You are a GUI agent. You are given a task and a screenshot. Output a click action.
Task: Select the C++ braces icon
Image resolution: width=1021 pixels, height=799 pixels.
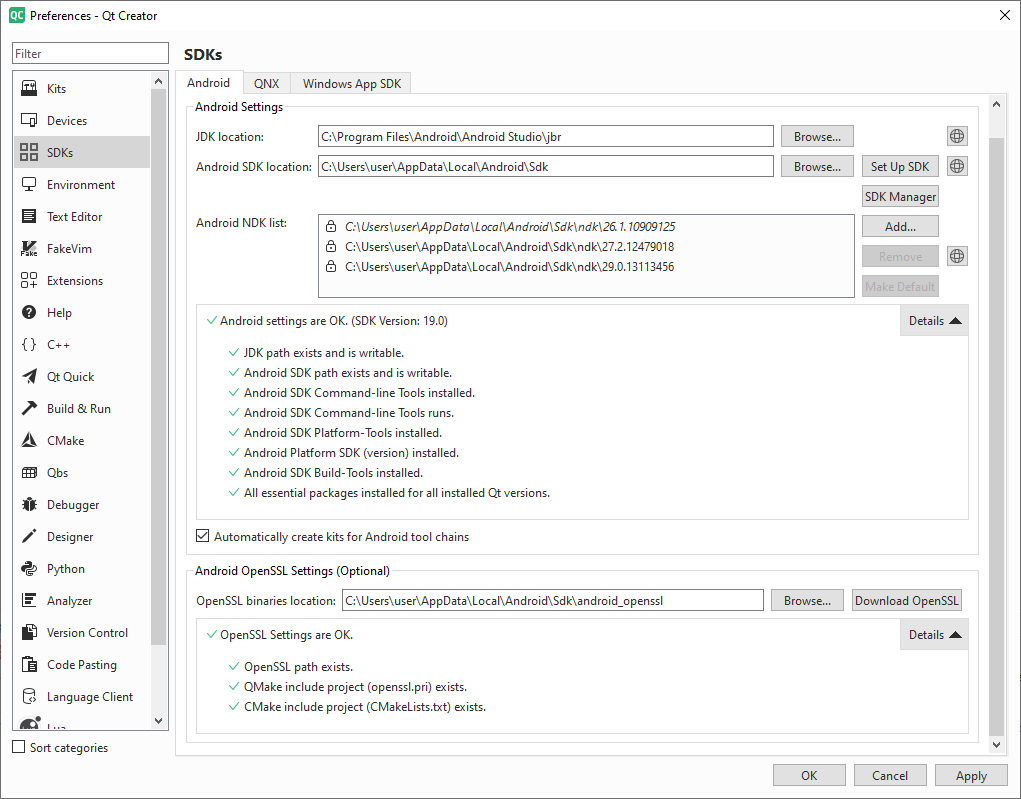(29, 344)
